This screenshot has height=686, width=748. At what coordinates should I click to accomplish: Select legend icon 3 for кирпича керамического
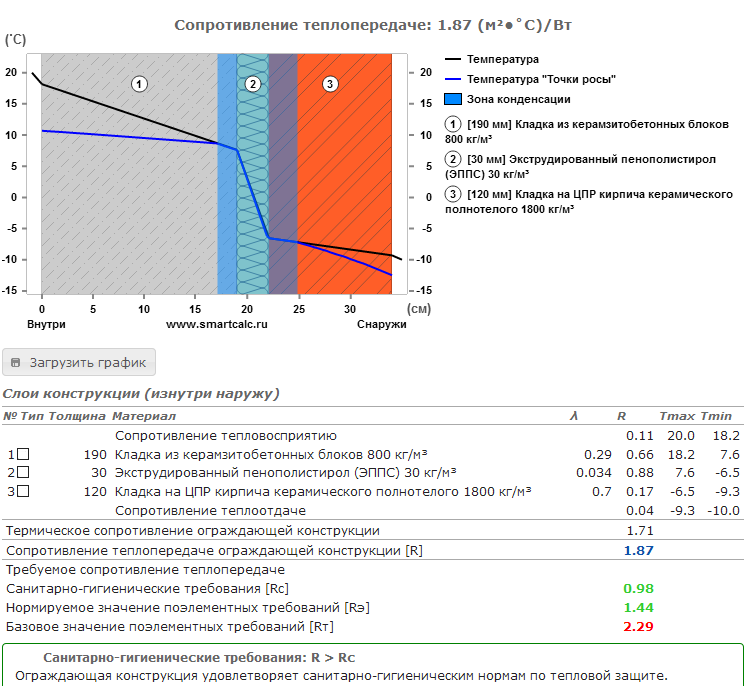point(453,194)
